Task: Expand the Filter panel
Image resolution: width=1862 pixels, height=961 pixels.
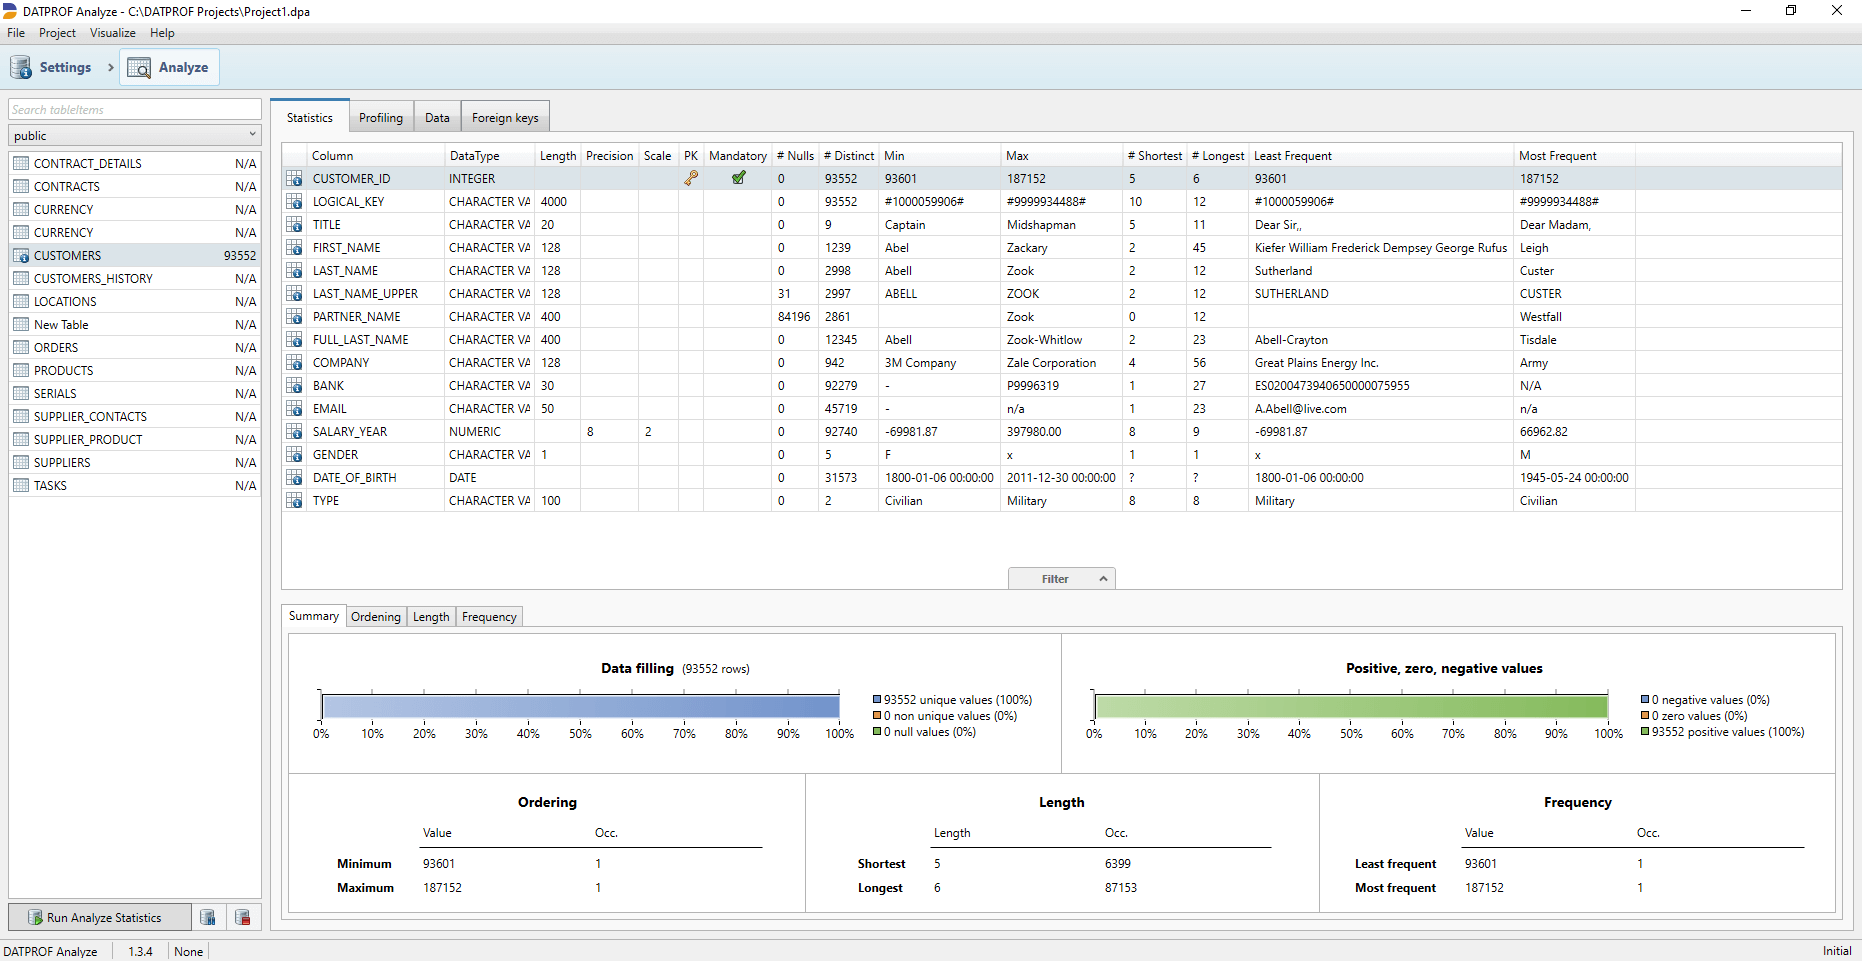Action: 1061,579
